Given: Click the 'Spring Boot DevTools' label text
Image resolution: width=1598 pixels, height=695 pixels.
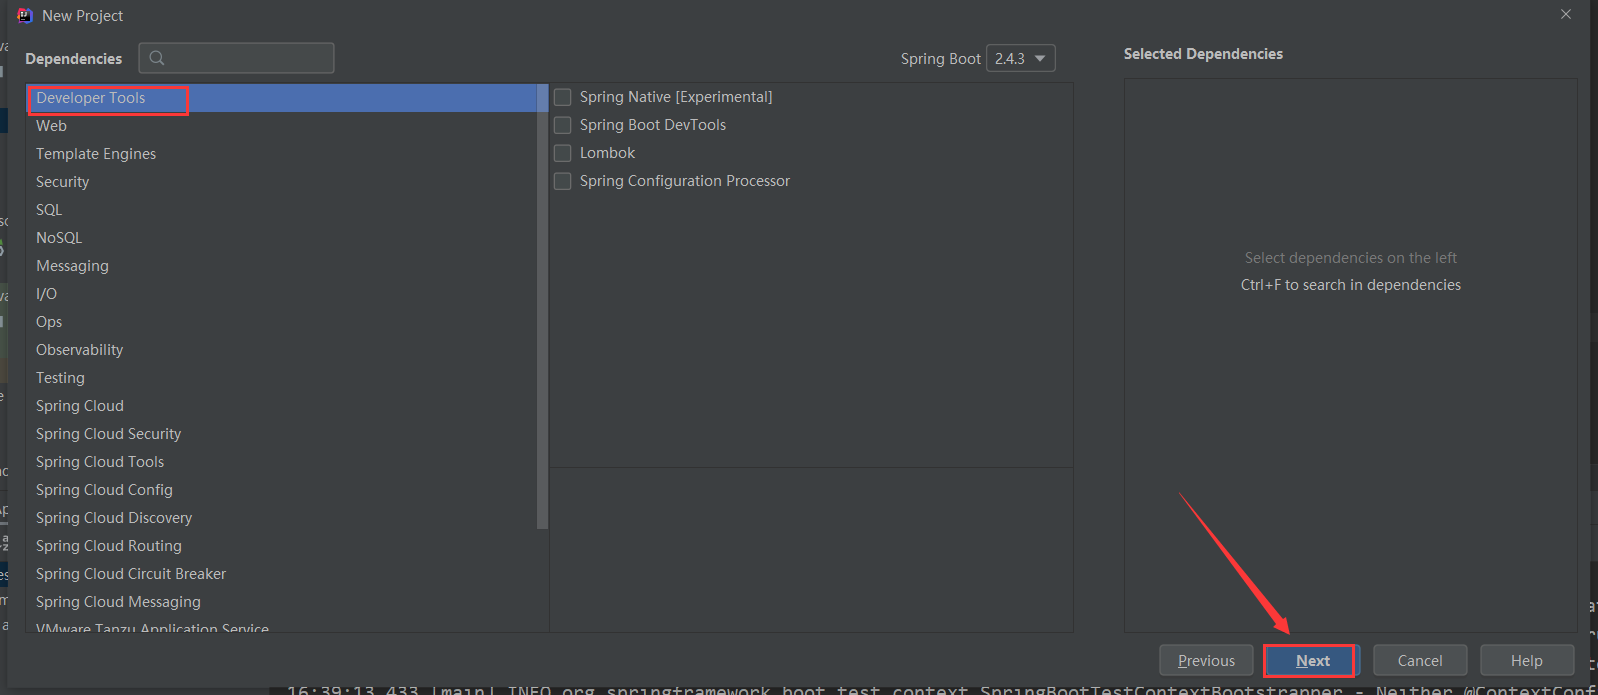Looking at the screenshot, I should coord(653,125).
